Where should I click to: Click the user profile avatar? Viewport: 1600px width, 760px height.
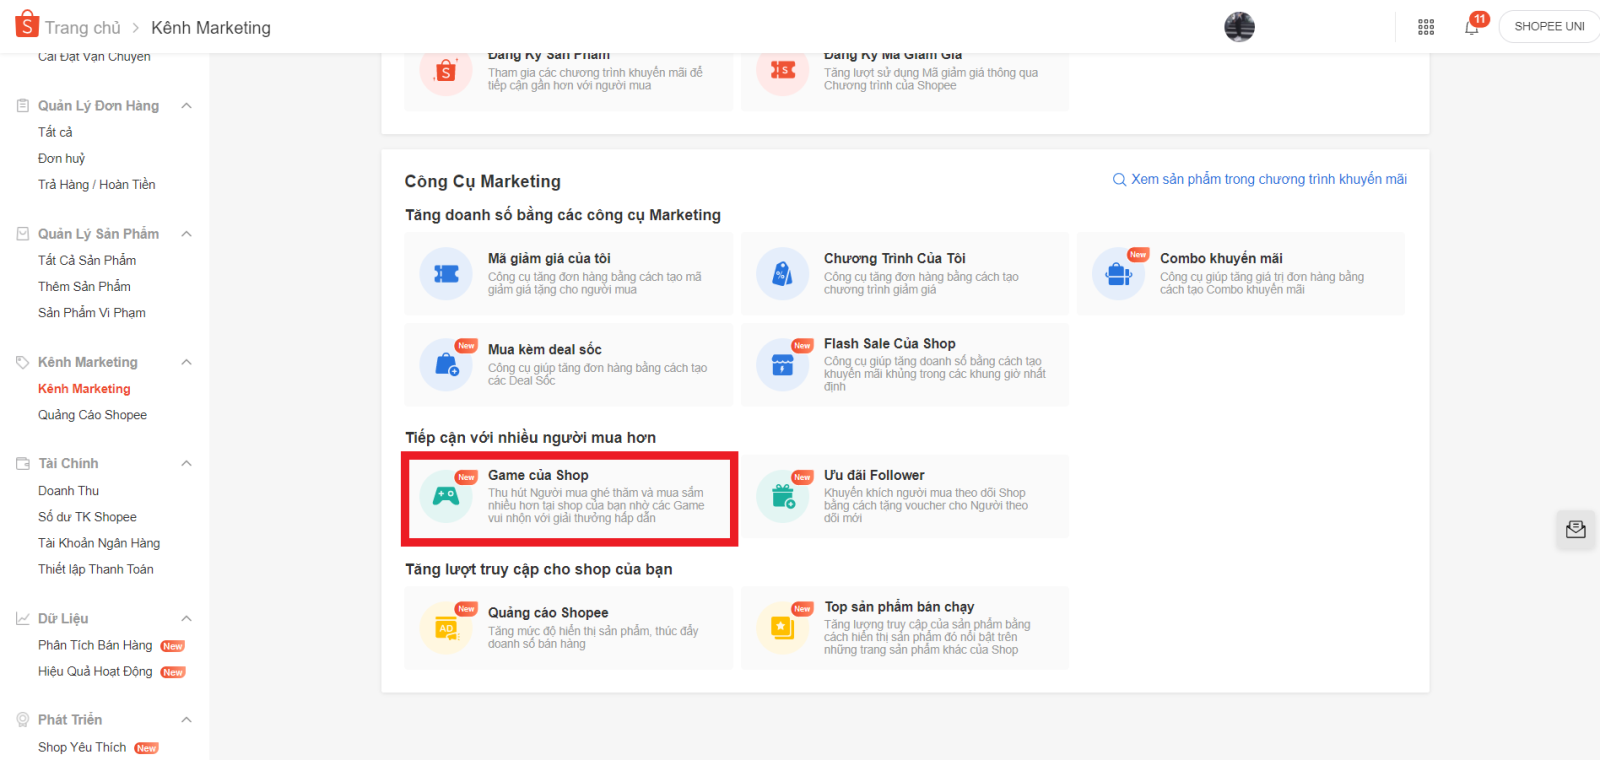(x=1239, y=27)
